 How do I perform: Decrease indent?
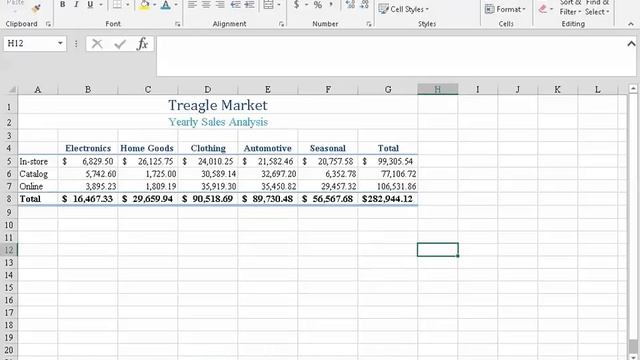(236, 4)
